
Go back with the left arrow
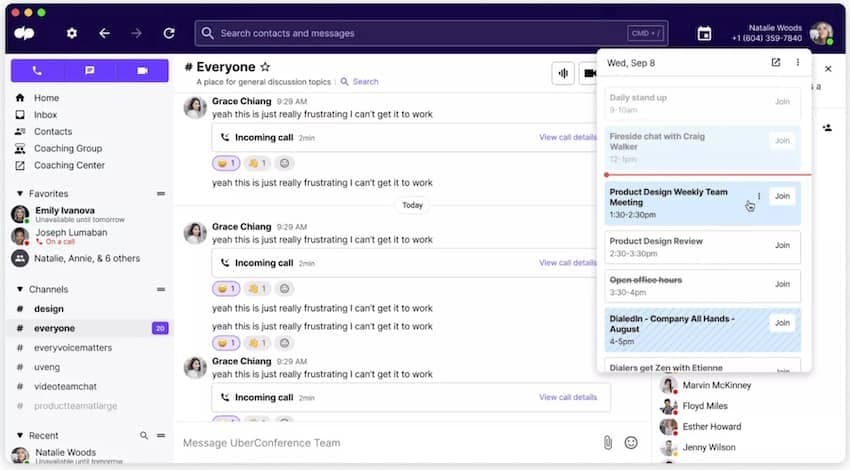105,34
